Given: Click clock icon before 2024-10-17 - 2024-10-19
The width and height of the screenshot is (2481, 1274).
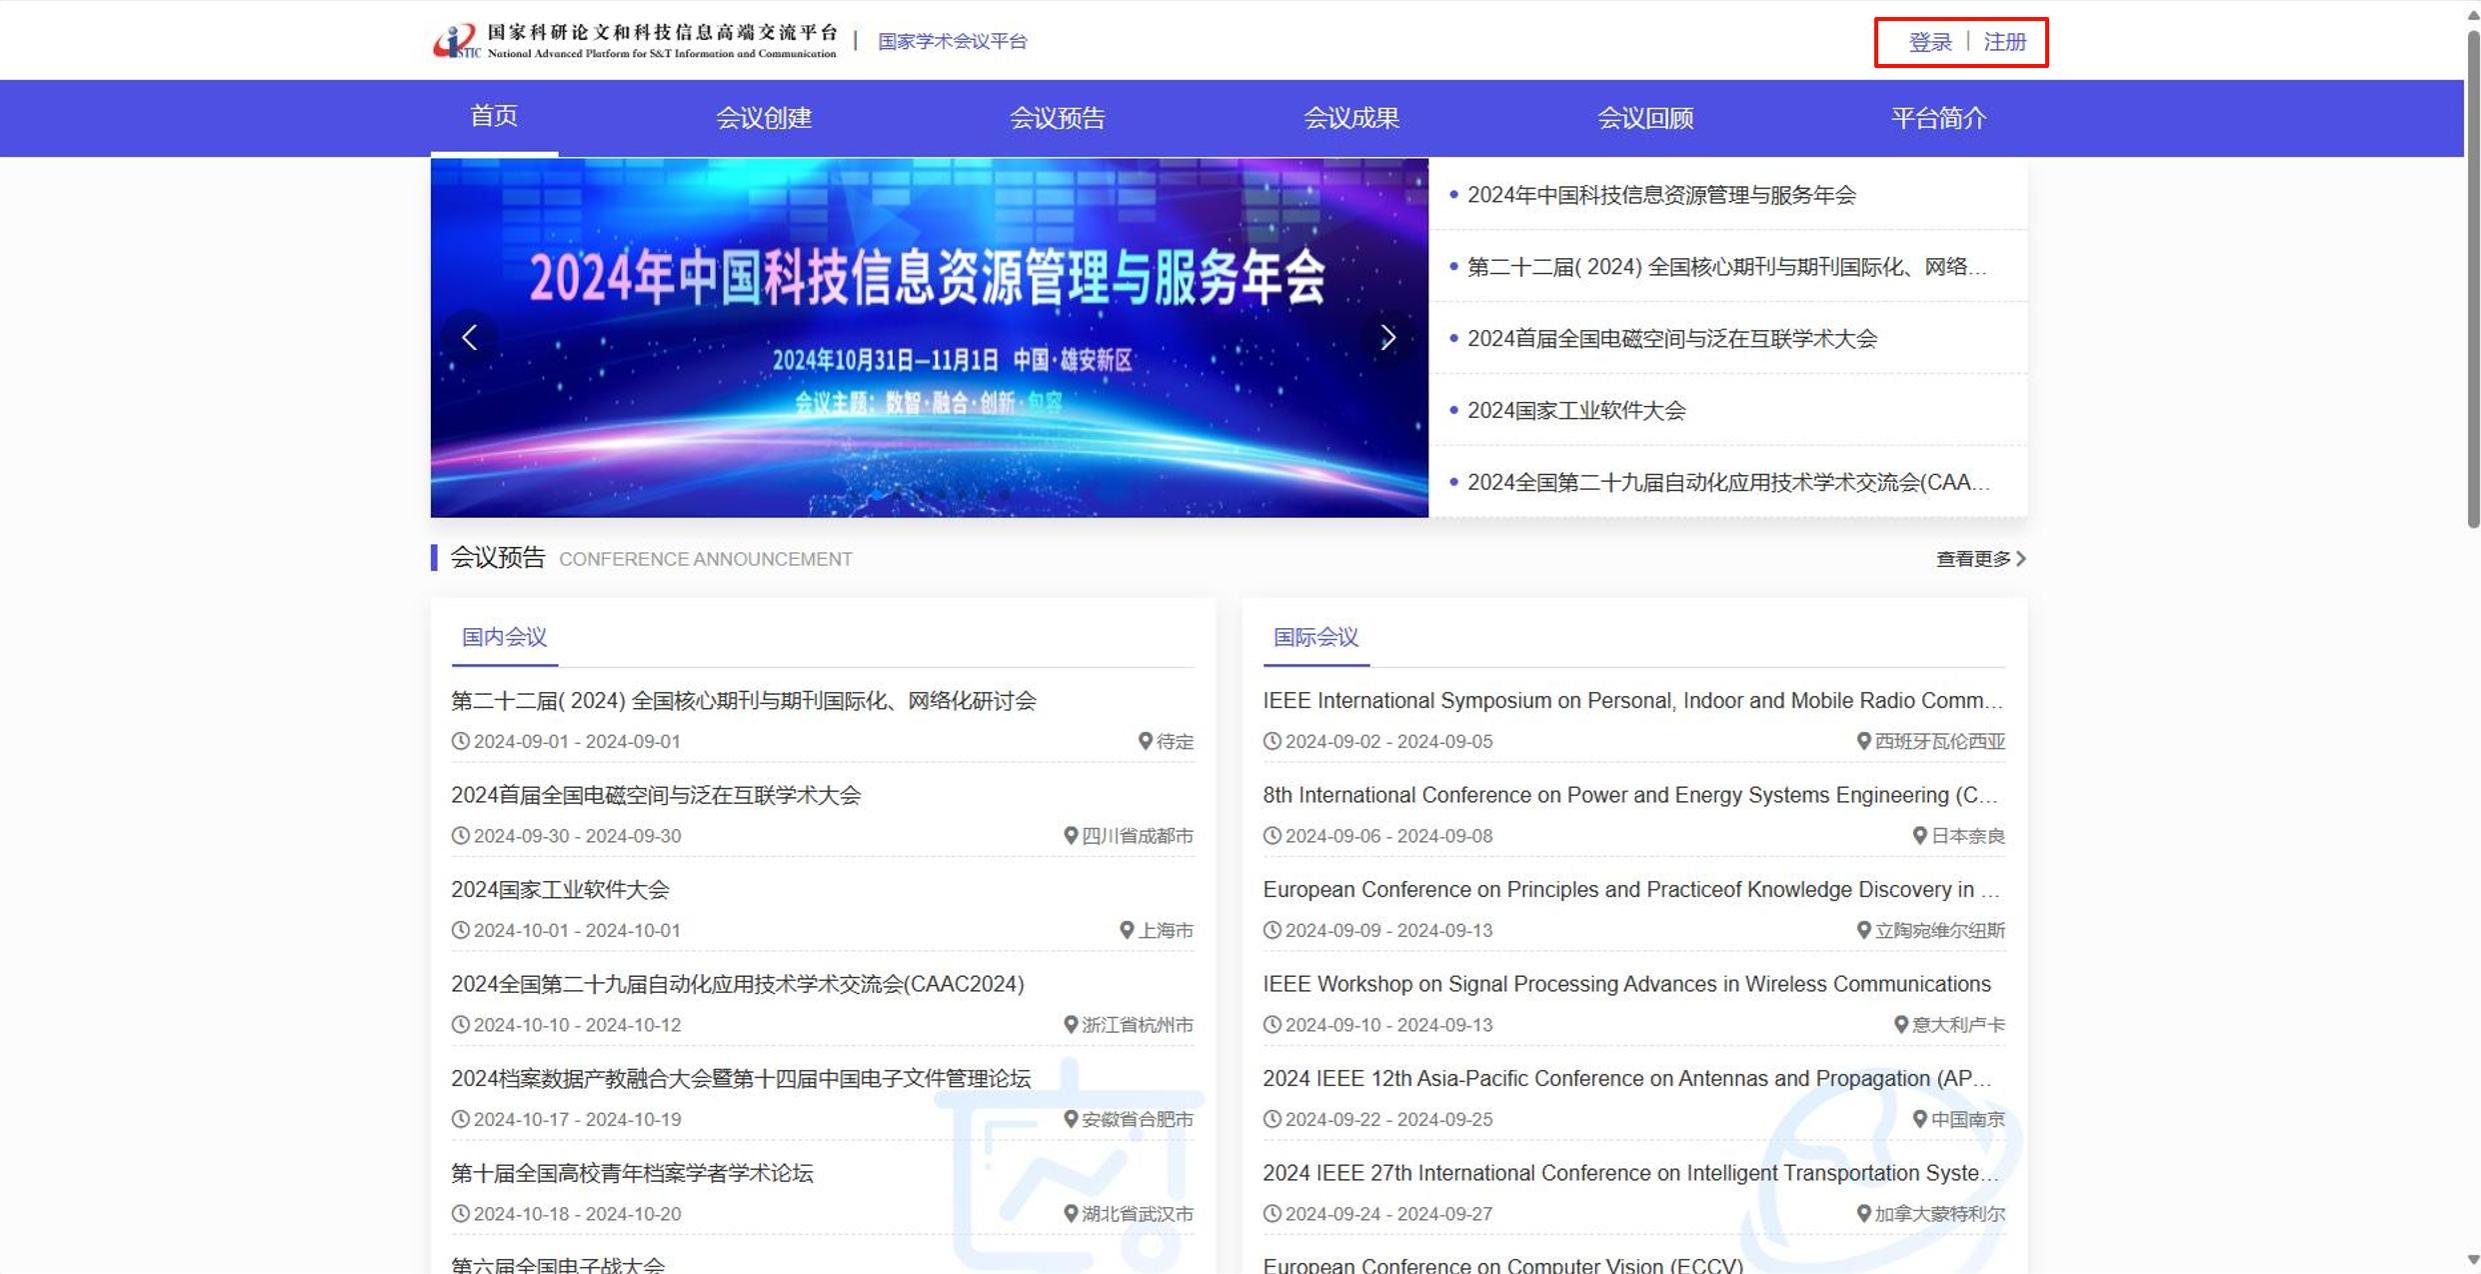Looking at the screenshot, I should (x=460, y=1119).
